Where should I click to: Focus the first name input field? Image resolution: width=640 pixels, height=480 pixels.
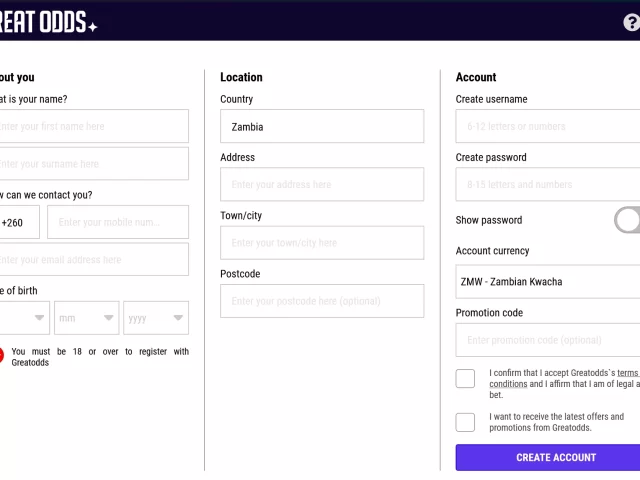(94, 126)
